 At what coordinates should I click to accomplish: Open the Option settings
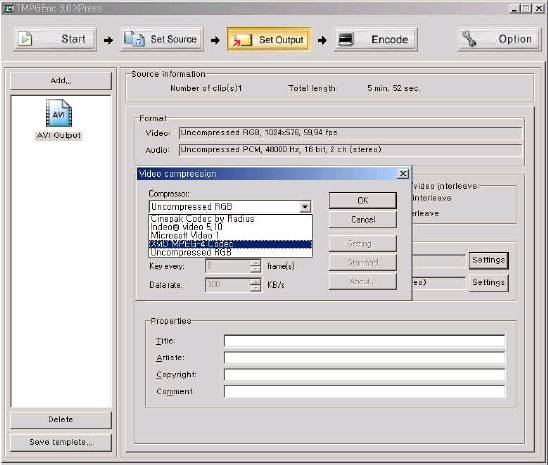tap(499, 39)
